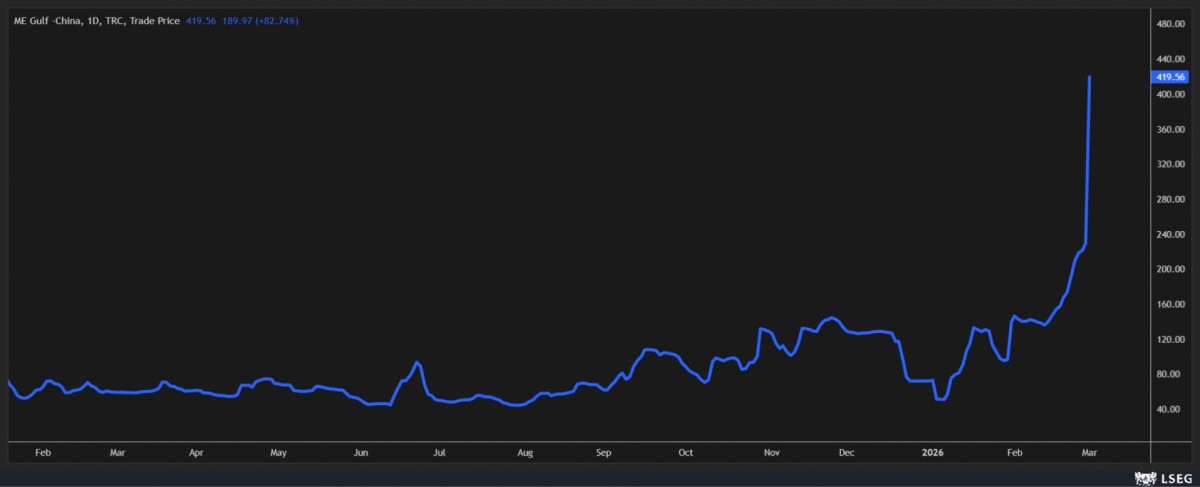The image size is (1200, 487).
Task: Select the blue 419.56 price tag on axis
Action: pyautogui.click(x=1169, y=77)
